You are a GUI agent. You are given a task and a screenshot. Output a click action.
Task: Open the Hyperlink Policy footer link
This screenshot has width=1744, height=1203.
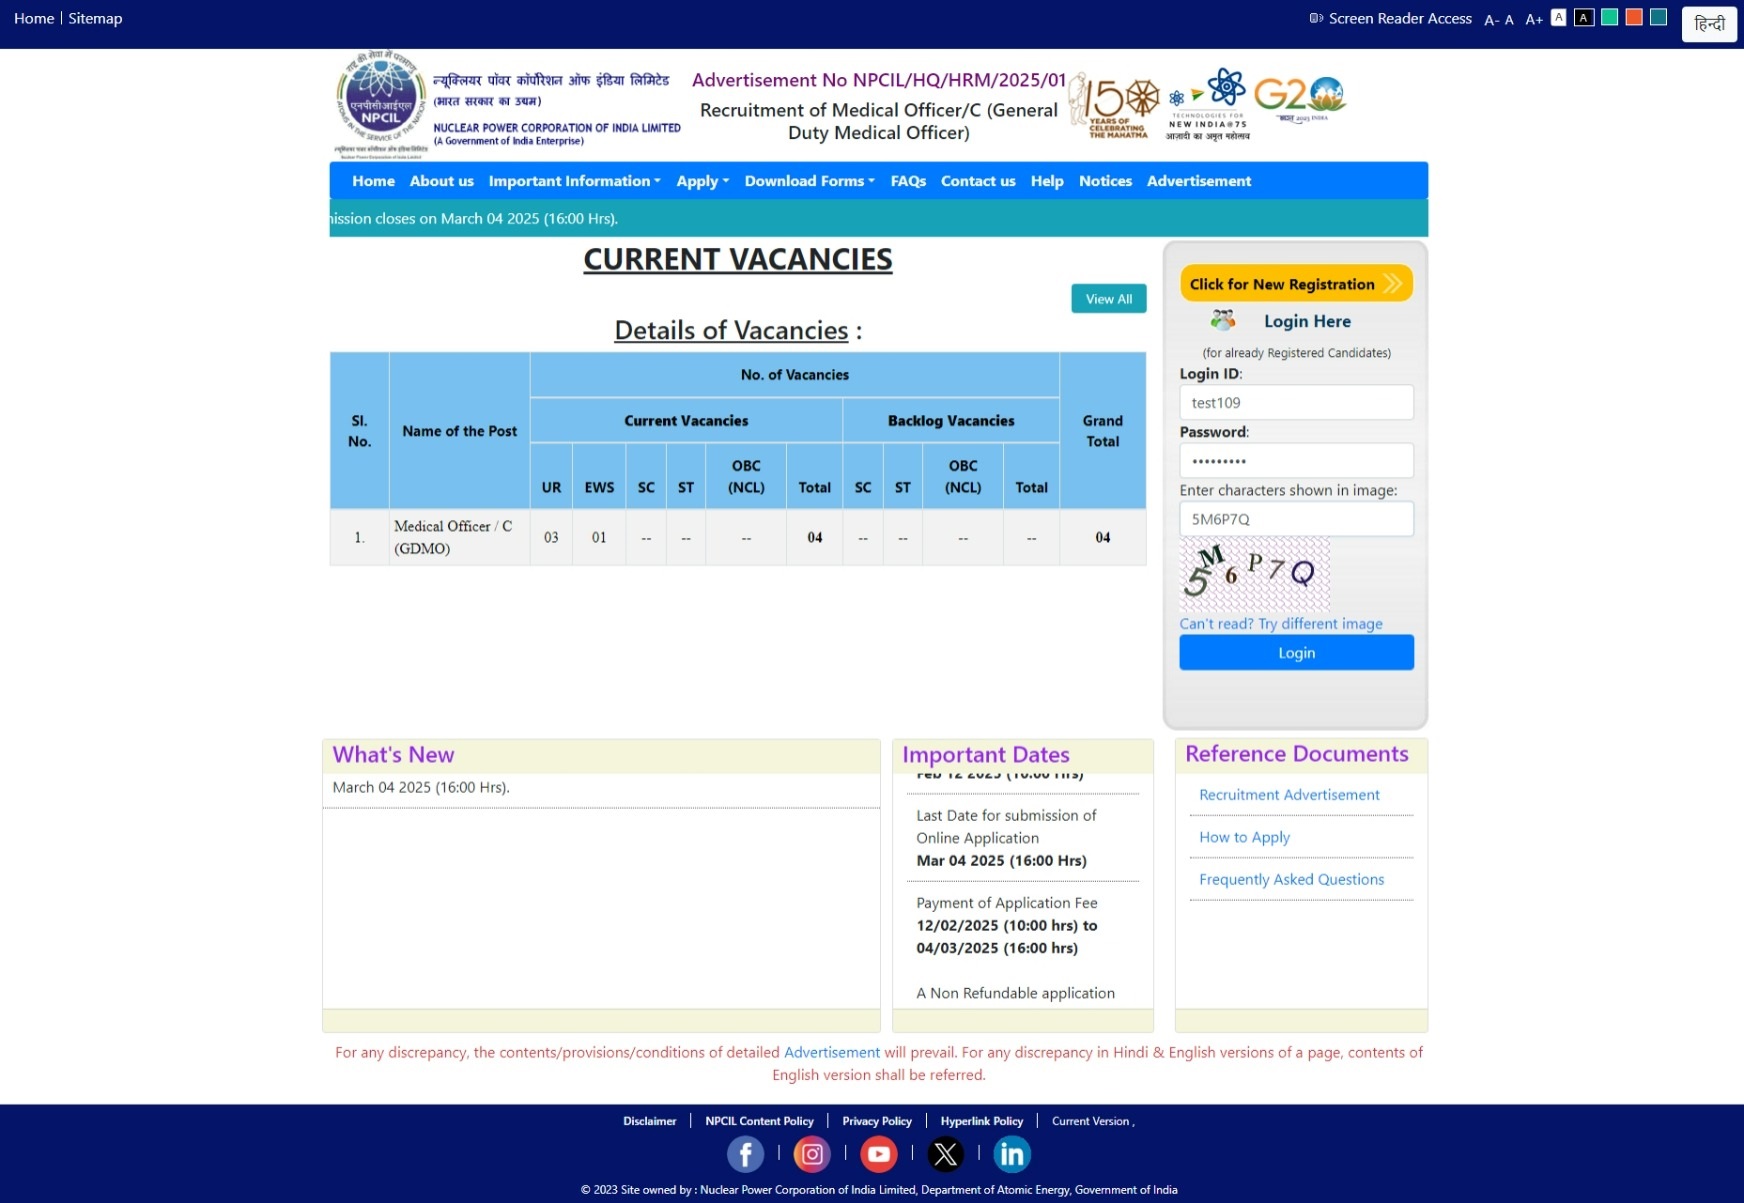[x=981, y=1121]
